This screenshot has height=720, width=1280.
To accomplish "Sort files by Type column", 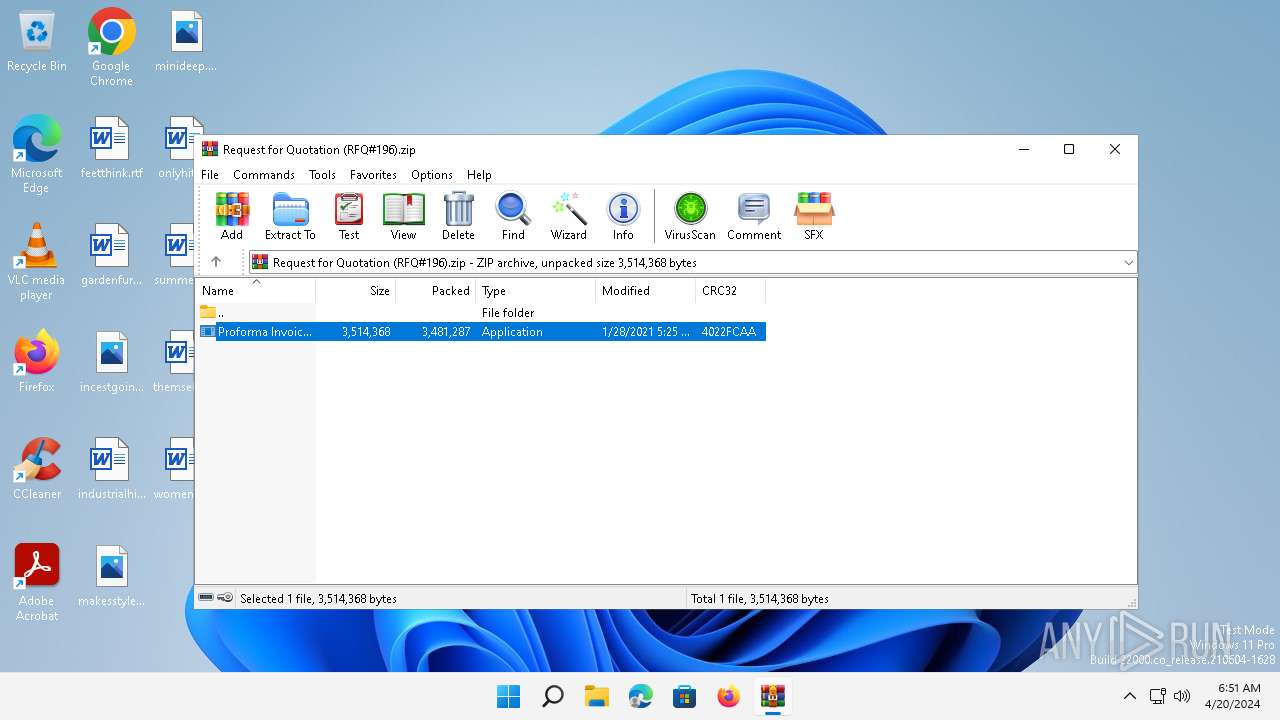I will (536, 290).
